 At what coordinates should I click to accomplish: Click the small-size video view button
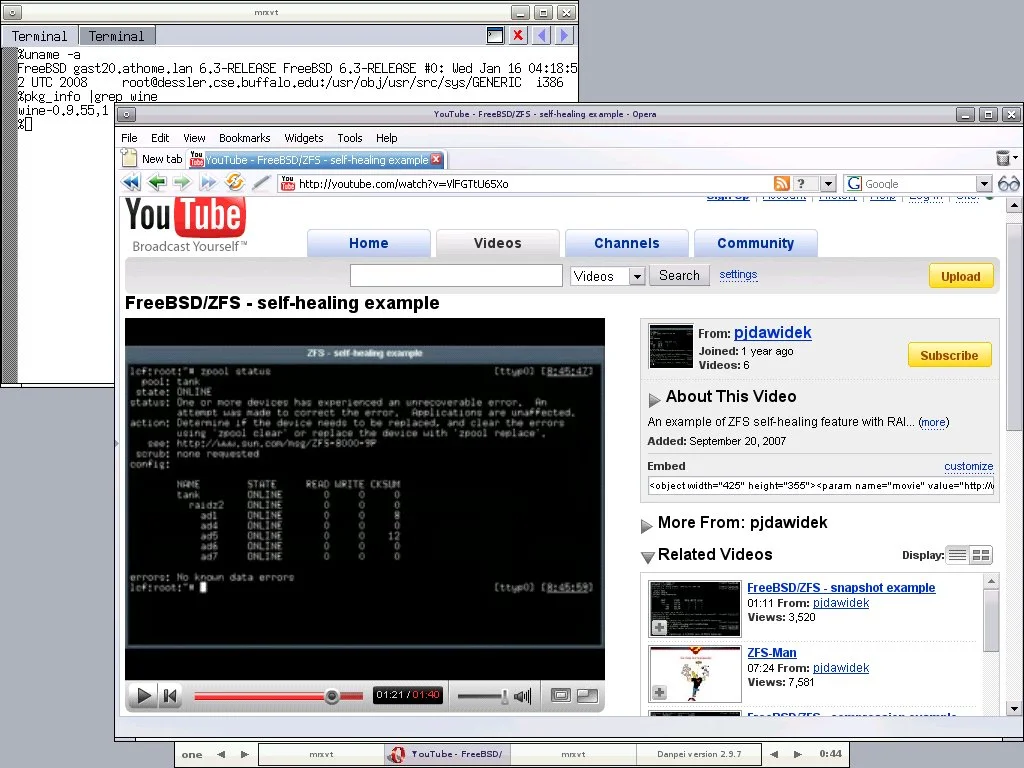560,696
